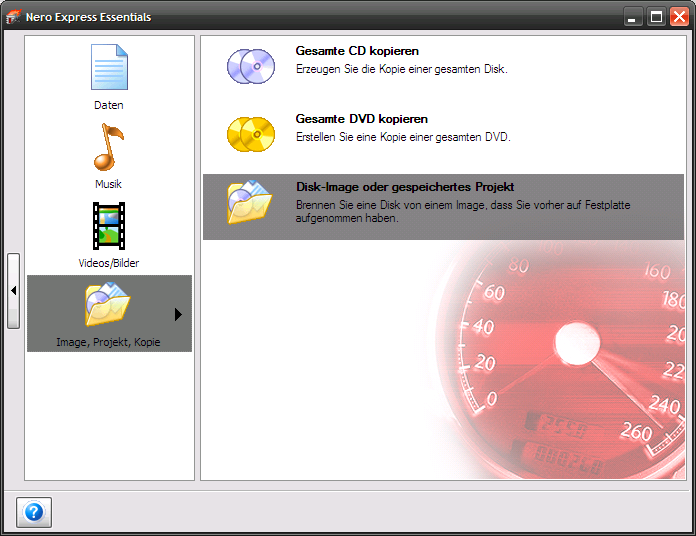Click the Nero flame icon in title bar

pyautogui.click(x=13, y=17)
